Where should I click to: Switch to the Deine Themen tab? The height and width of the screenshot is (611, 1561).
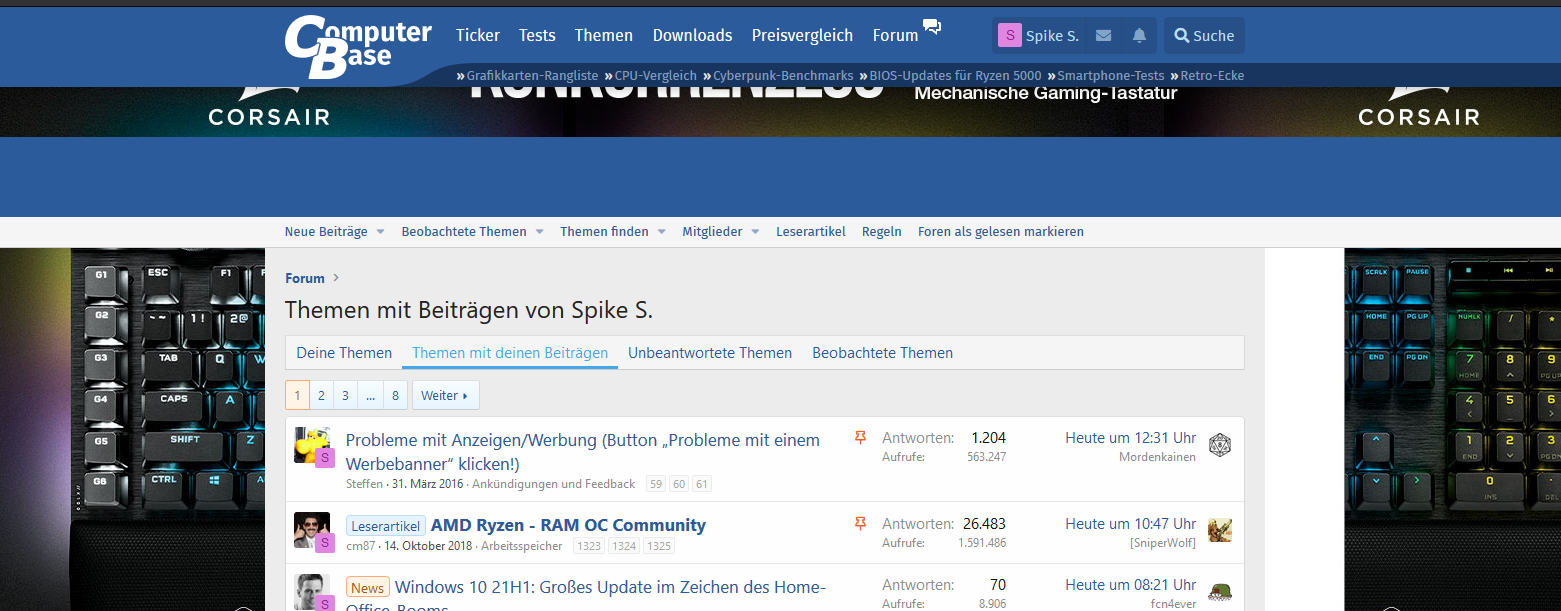(344, 353)
